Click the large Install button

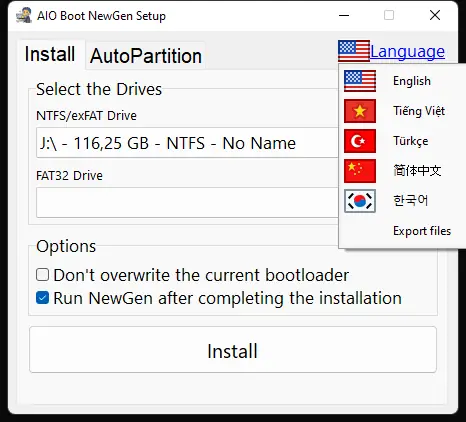coord(233,350)
